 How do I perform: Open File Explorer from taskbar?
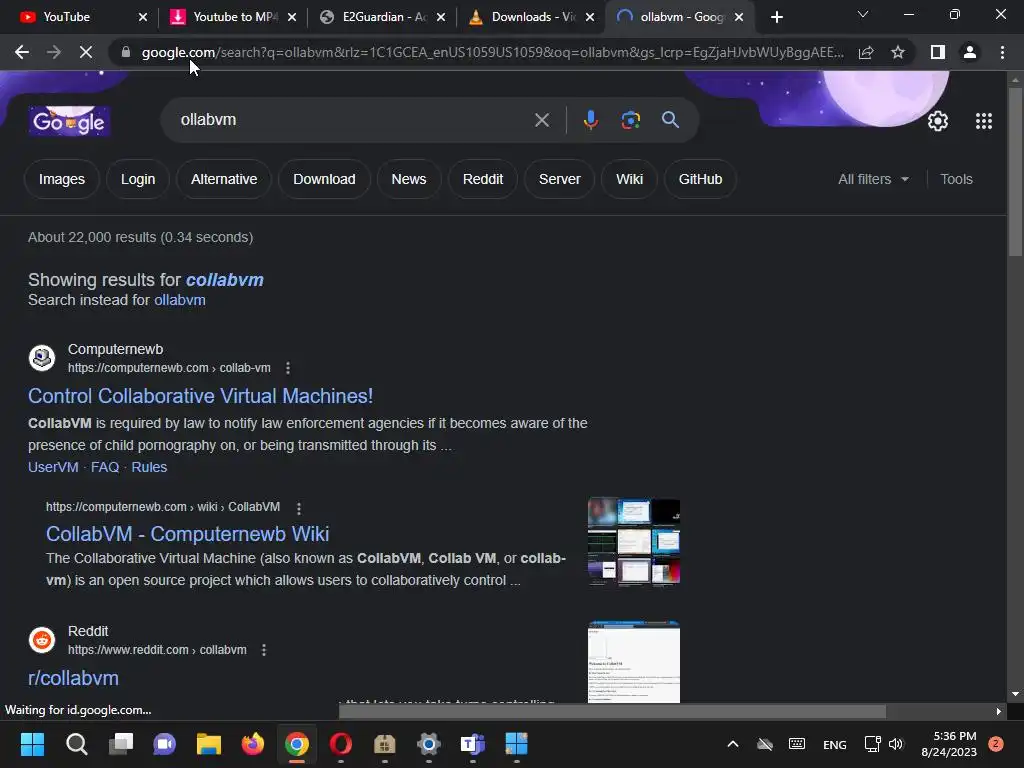(209, 744)
